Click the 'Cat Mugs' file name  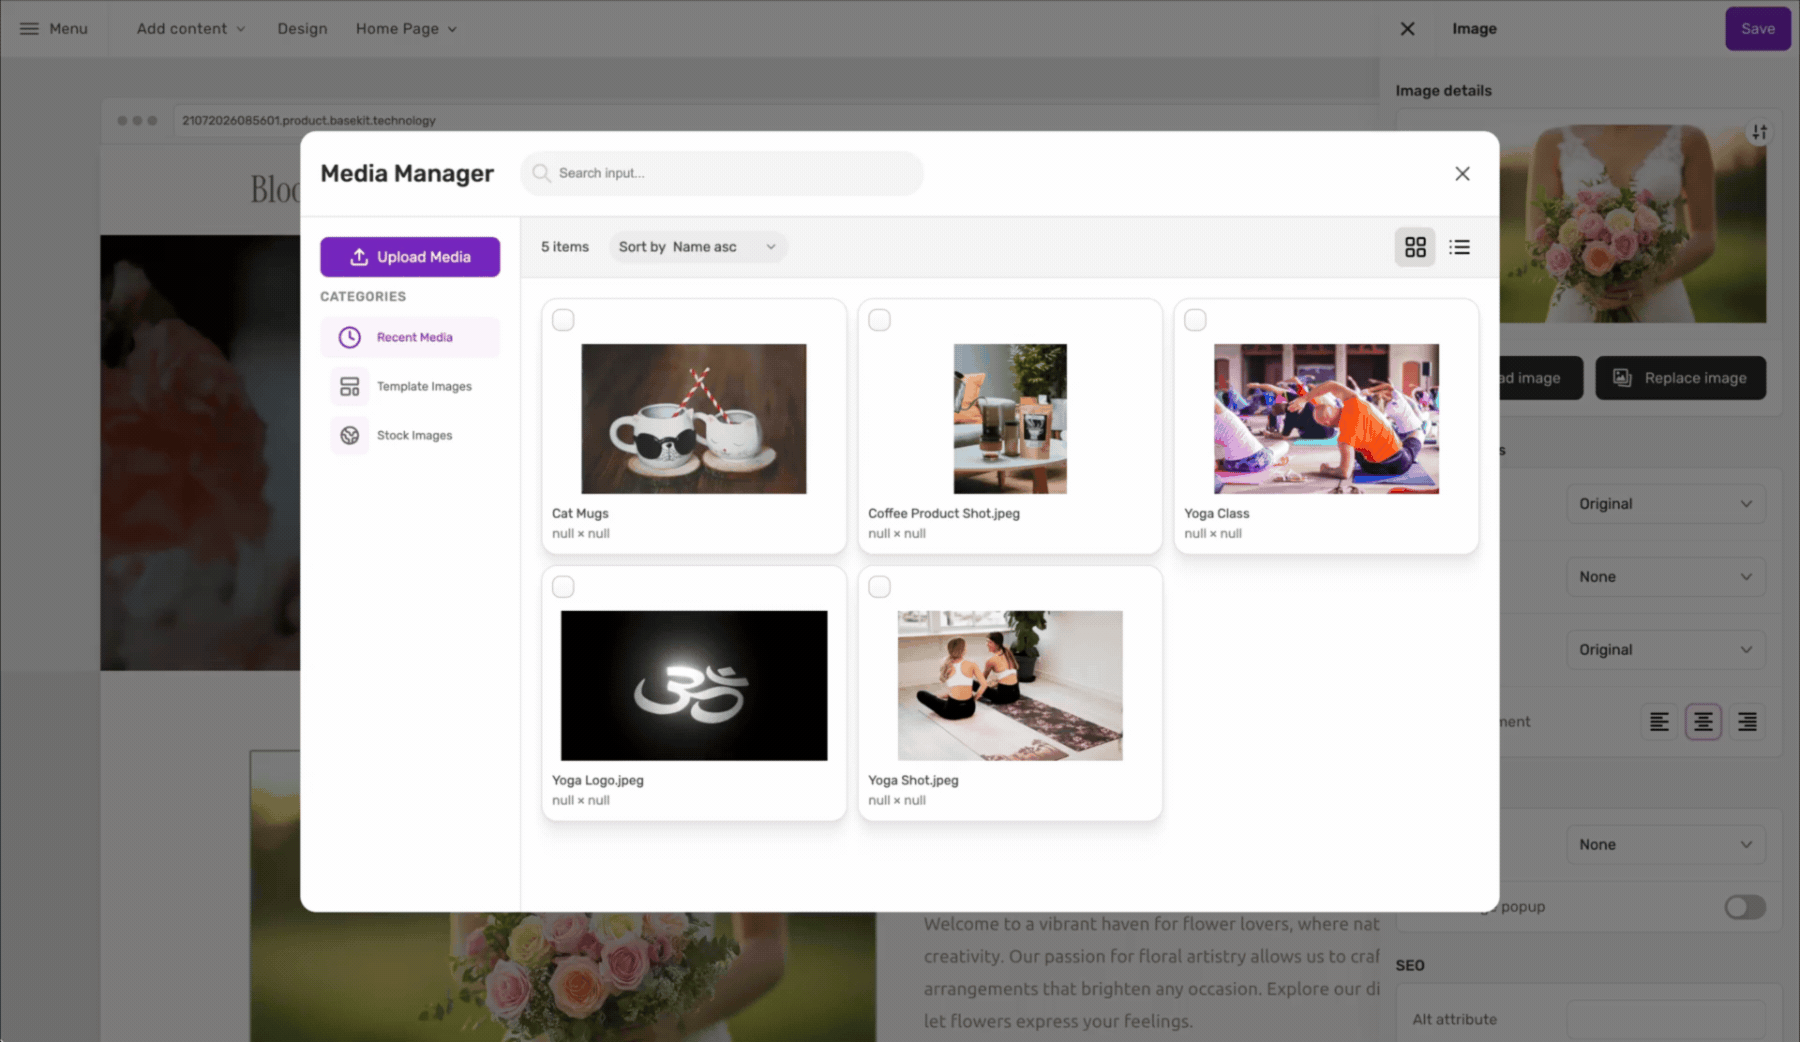click(x=580, y=514)
